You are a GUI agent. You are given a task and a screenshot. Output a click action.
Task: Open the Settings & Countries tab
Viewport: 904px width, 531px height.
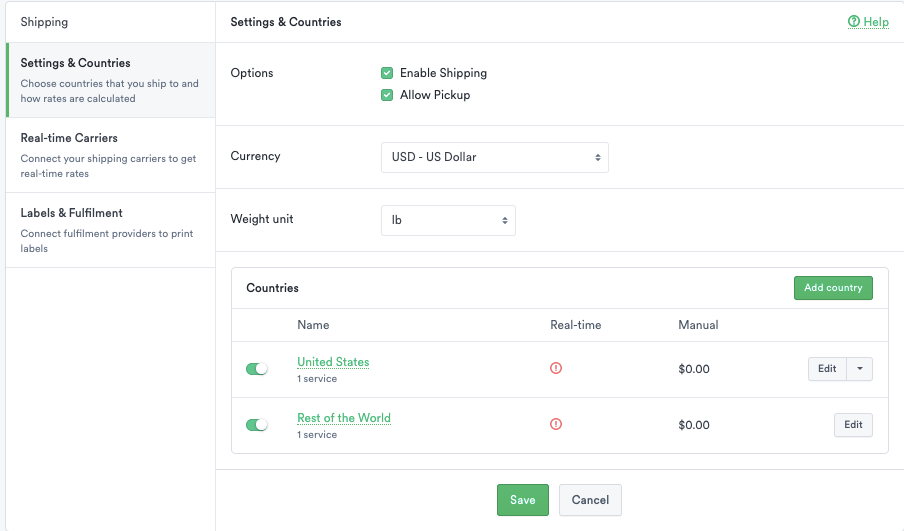click(x=110, y=80)
